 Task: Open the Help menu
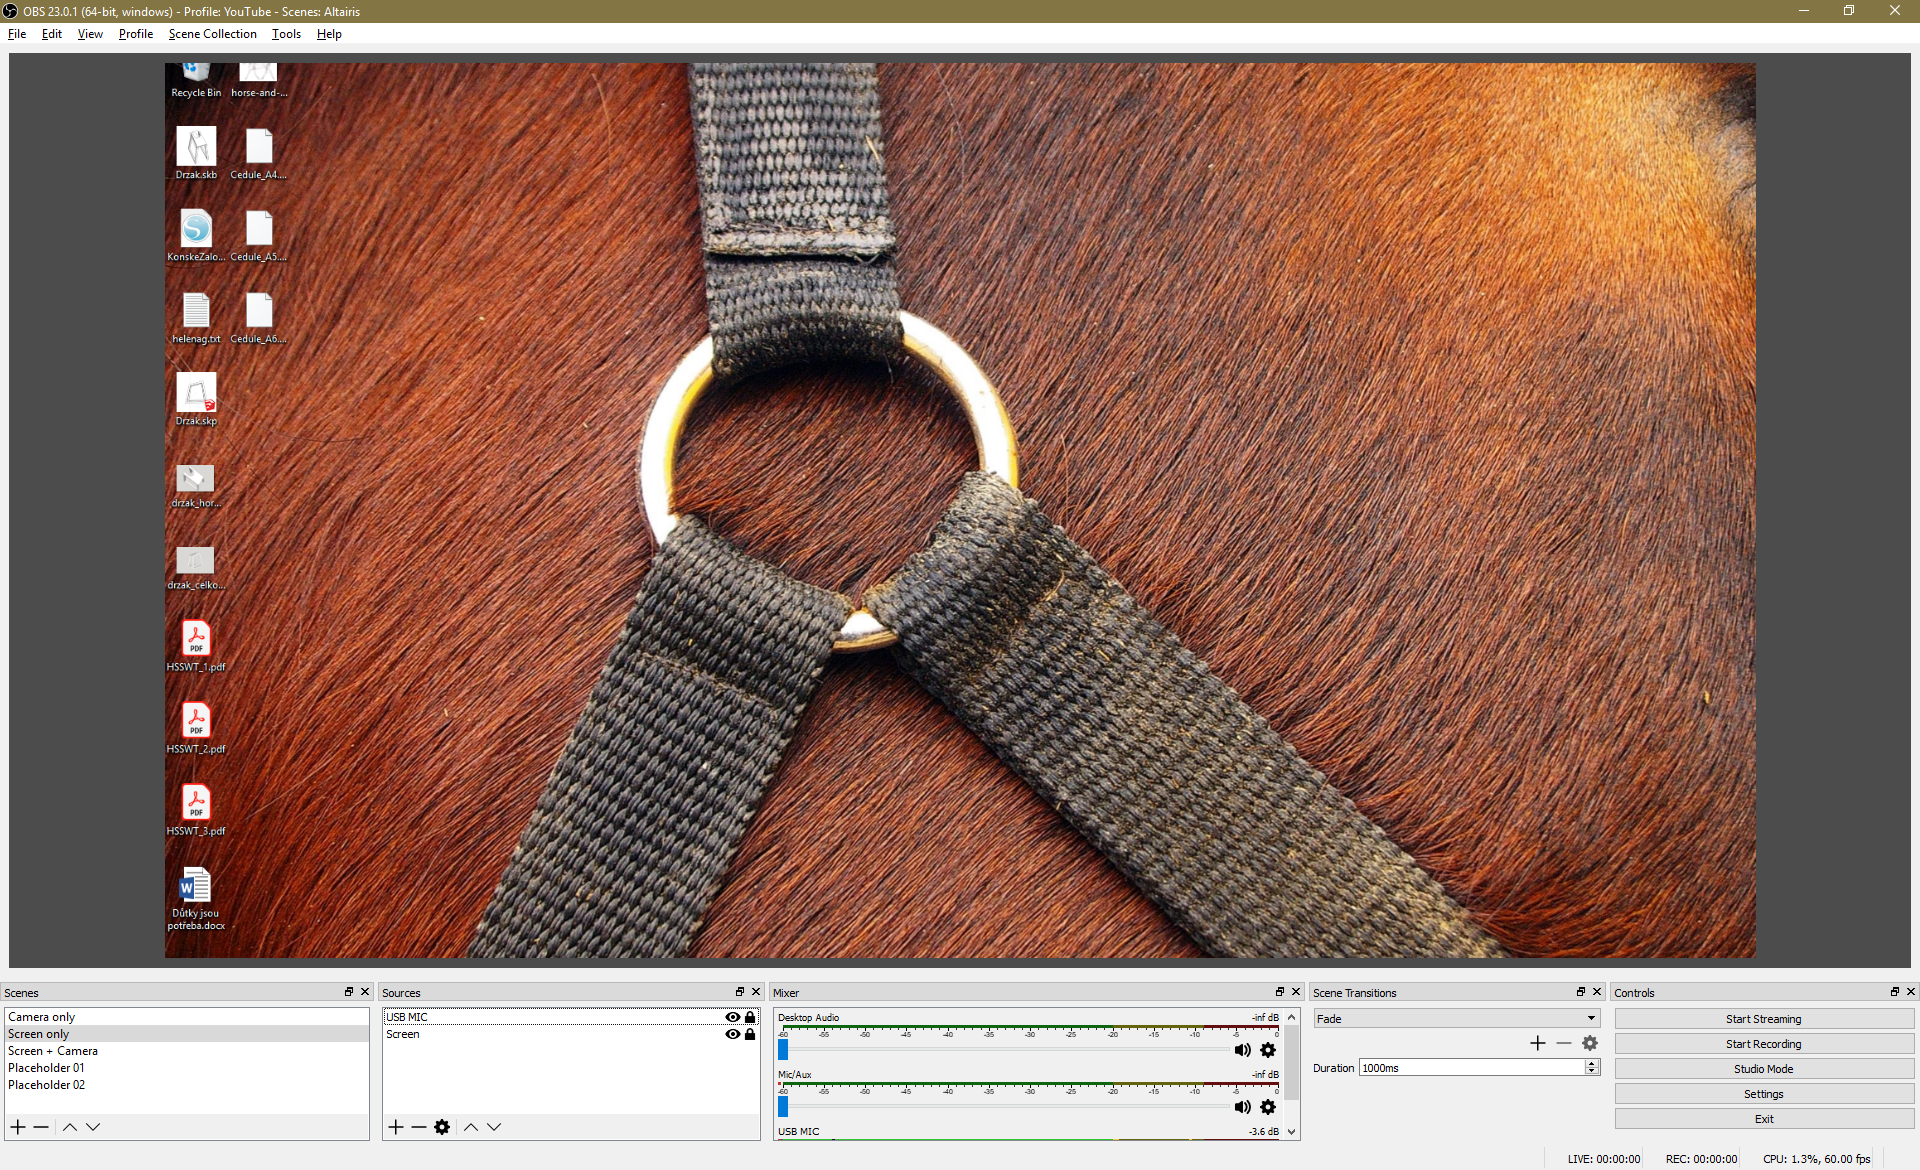coord(329,34)
